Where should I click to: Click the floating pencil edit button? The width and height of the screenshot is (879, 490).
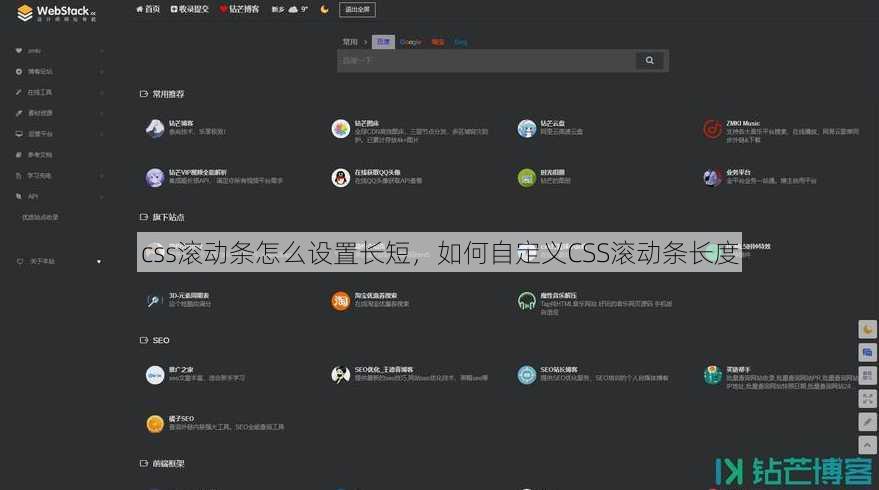pyautogui.click(x=867, y=422)
